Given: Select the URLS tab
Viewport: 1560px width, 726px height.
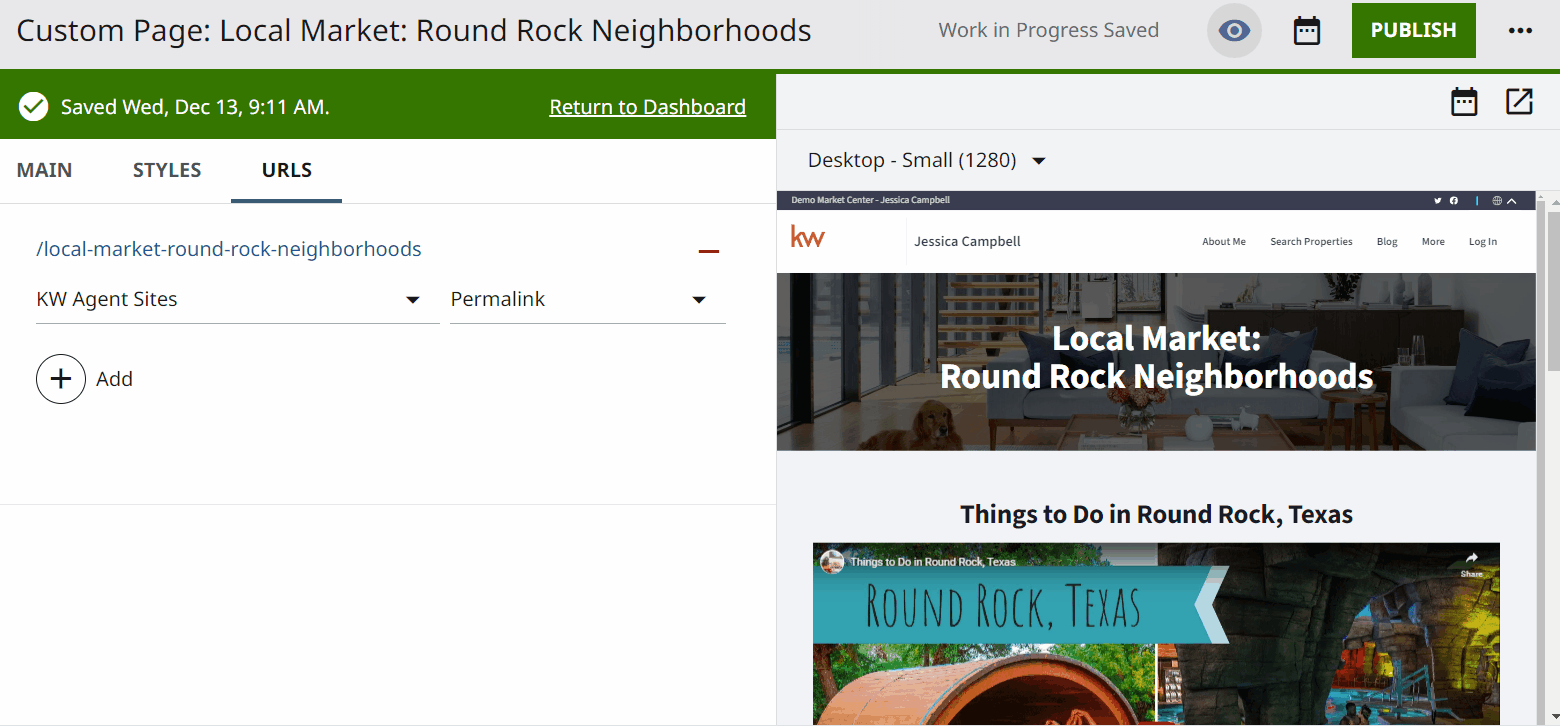Looking at the screenshot, I should (x=287, y=170).
